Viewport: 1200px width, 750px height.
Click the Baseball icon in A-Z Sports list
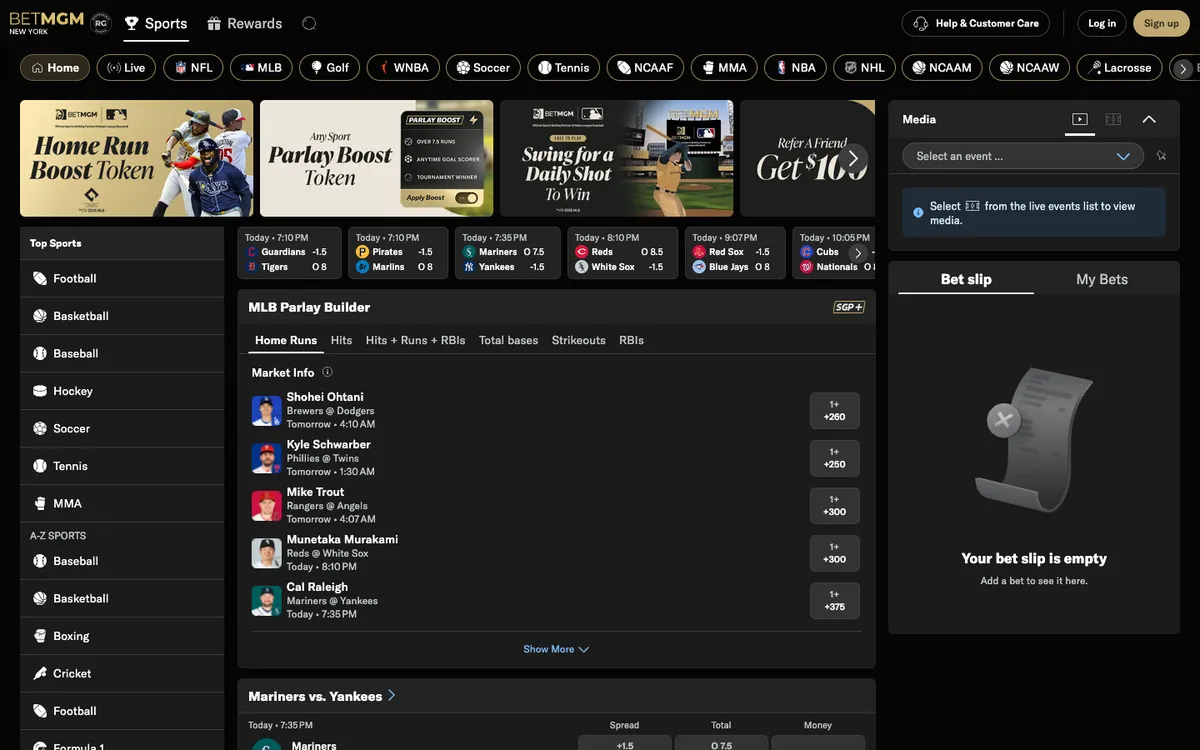coord(40,561)
